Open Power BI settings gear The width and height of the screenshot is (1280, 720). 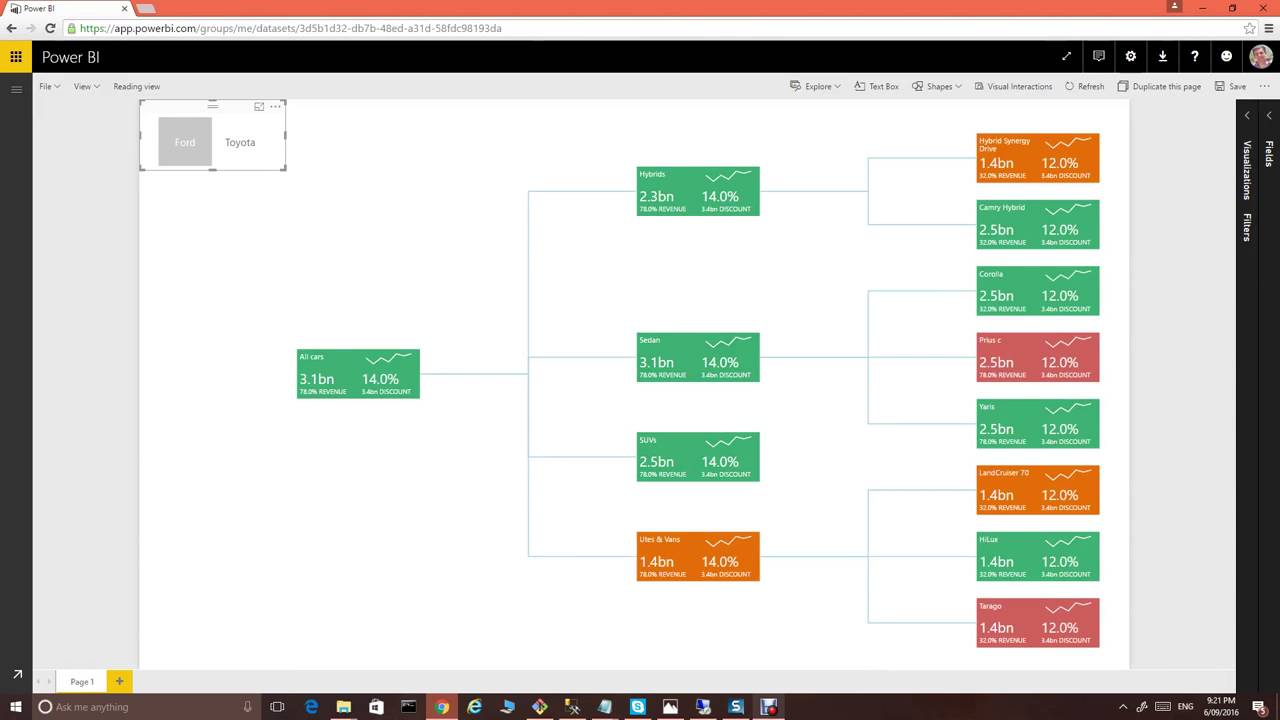click(x=1131, y=57)
